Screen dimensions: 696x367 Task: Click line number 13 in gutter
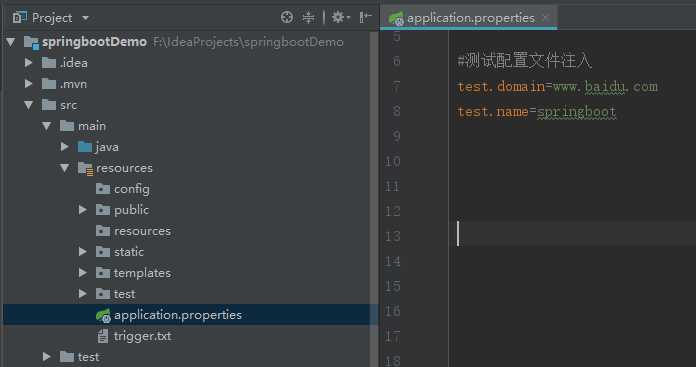[392, 236]
